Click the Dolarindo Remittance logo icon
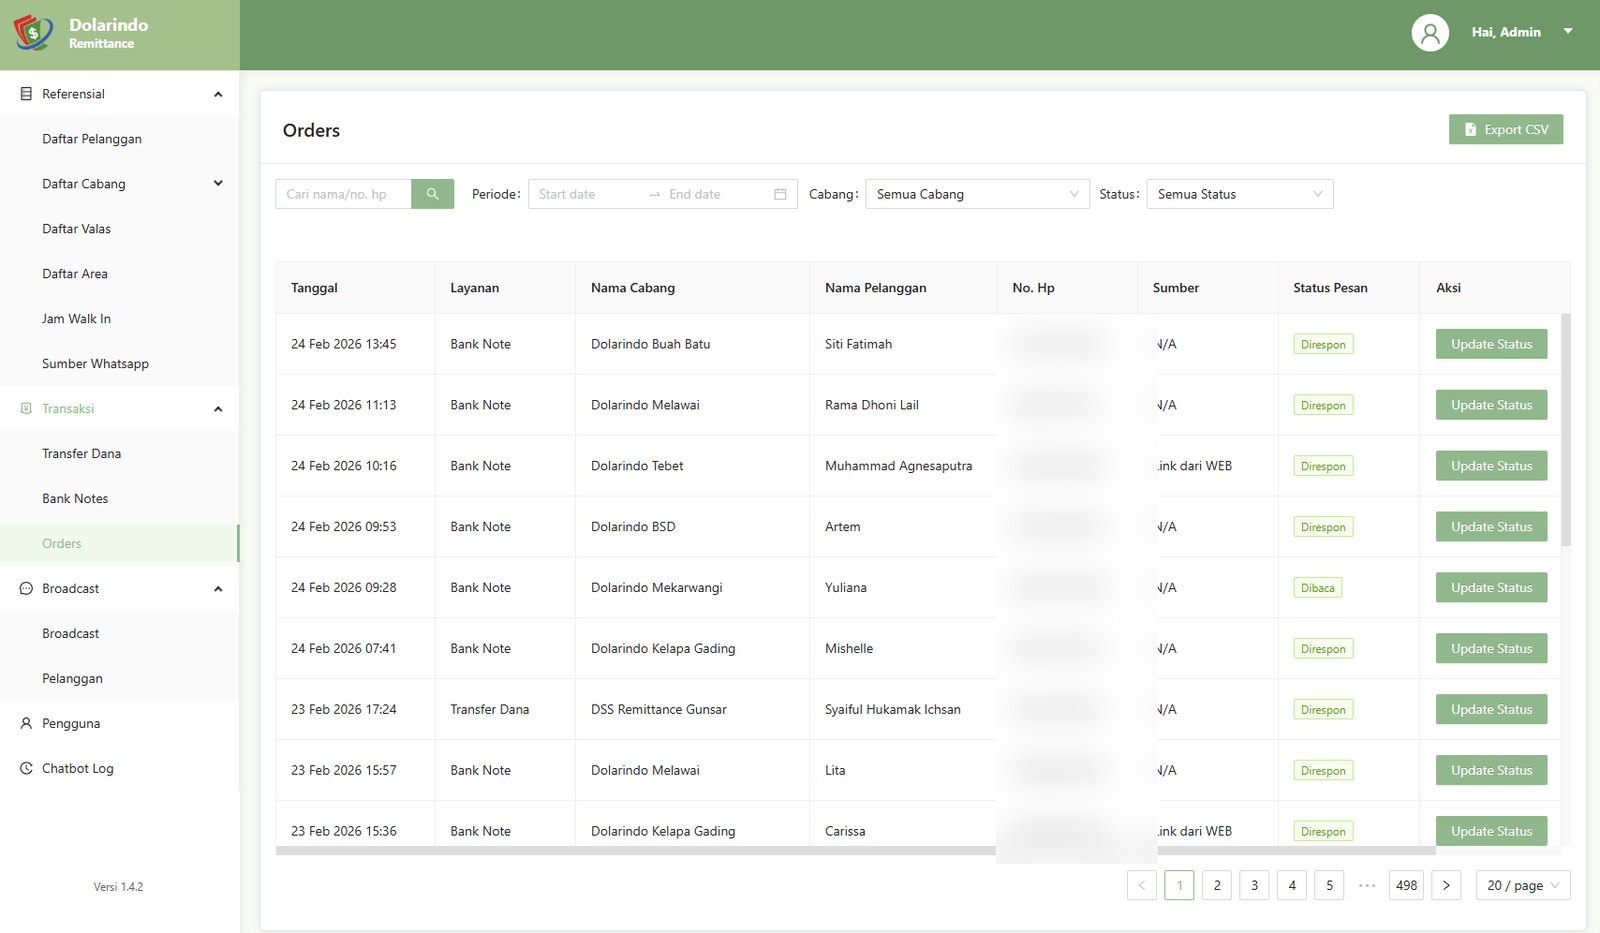The image size is (1600, 933). coord(33,33)
